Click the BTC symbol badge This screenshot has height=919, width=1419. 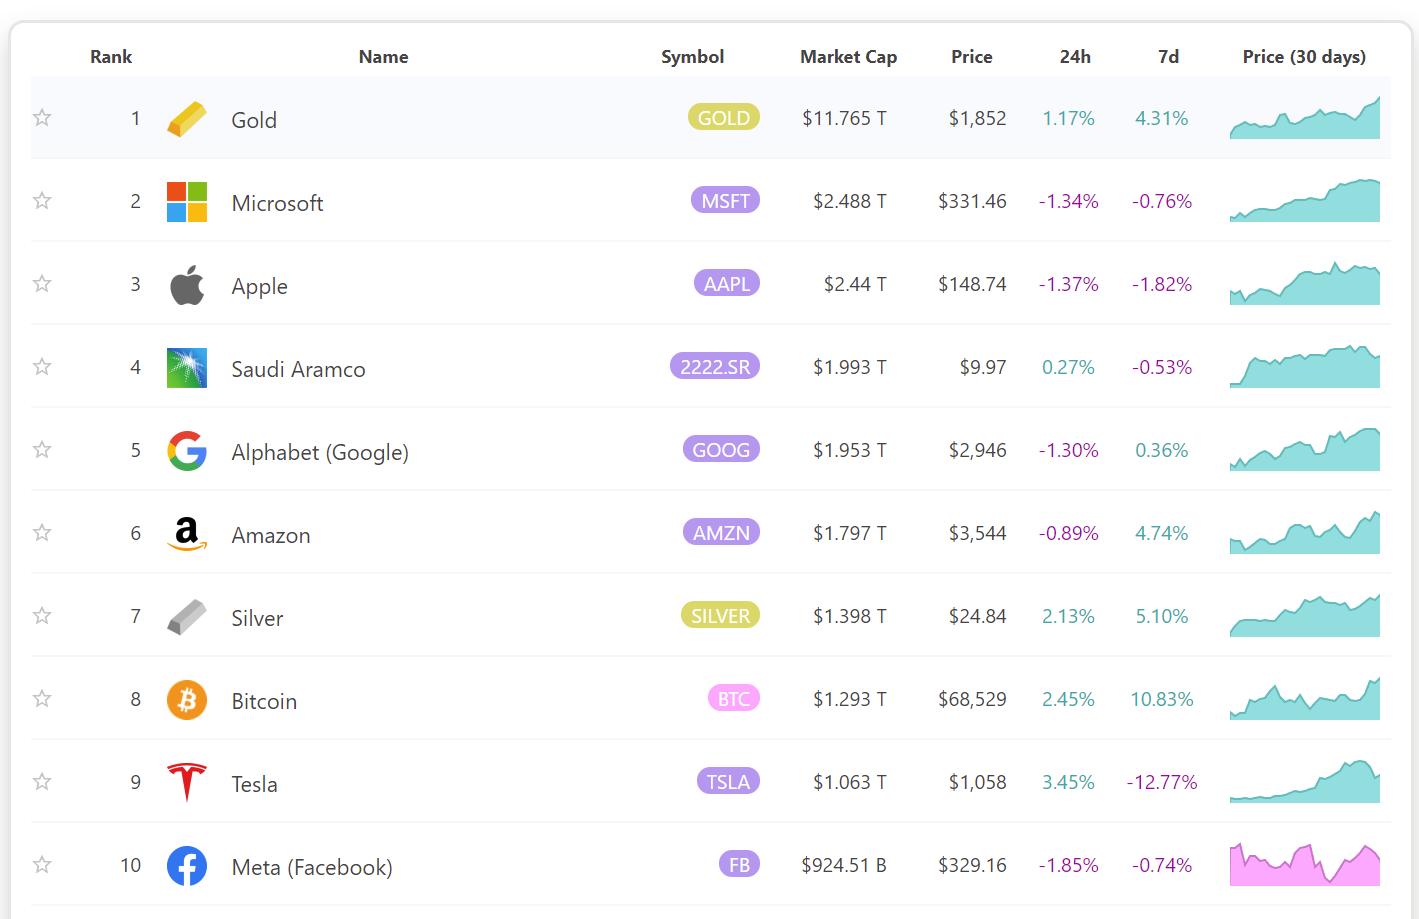tap(734, 699)
